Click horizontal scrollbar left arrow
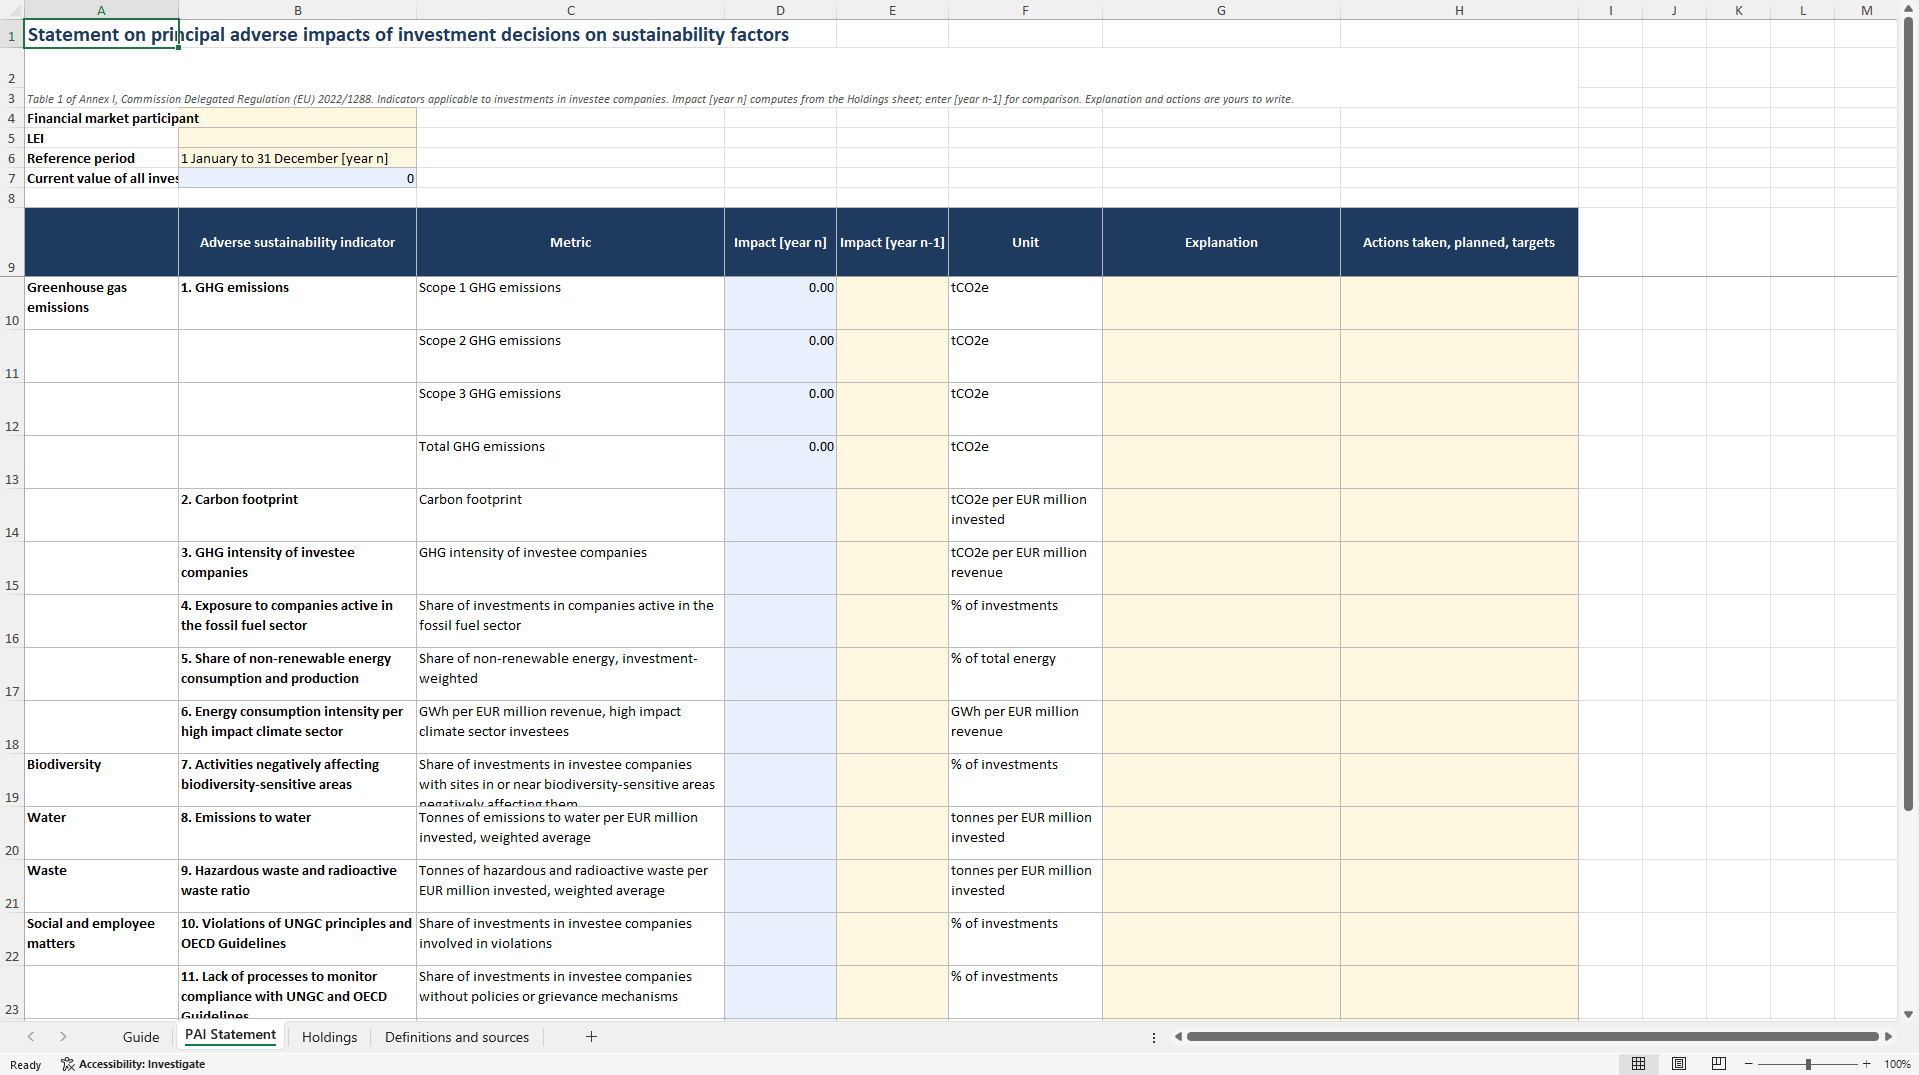1919x1075 pixels. click(1178, 1037)
